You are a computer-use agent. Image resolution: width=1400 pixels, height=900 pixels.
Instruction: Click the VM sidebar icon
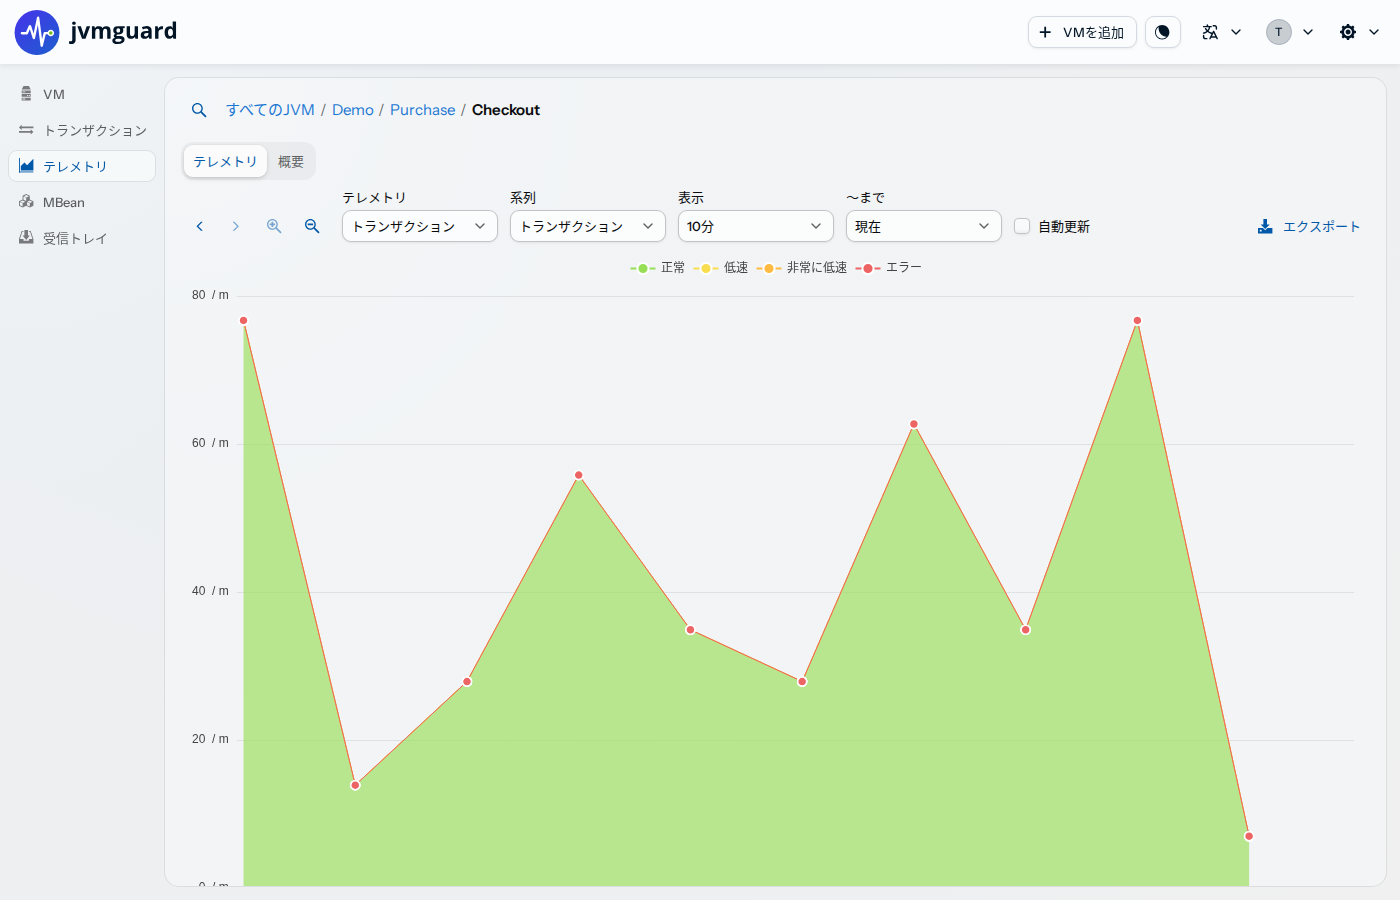(x=26, y=94)
